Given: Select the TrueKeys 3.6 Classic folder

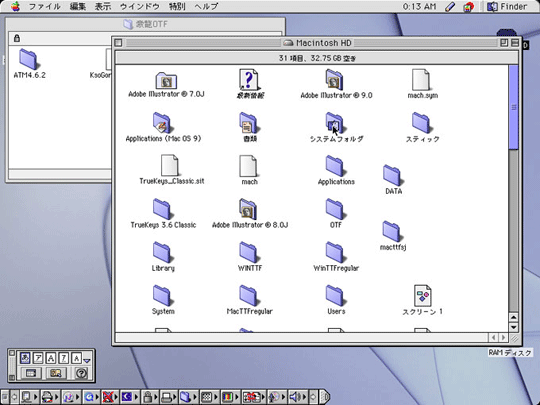Looking at the screenshot, I should tap(163, 209).
